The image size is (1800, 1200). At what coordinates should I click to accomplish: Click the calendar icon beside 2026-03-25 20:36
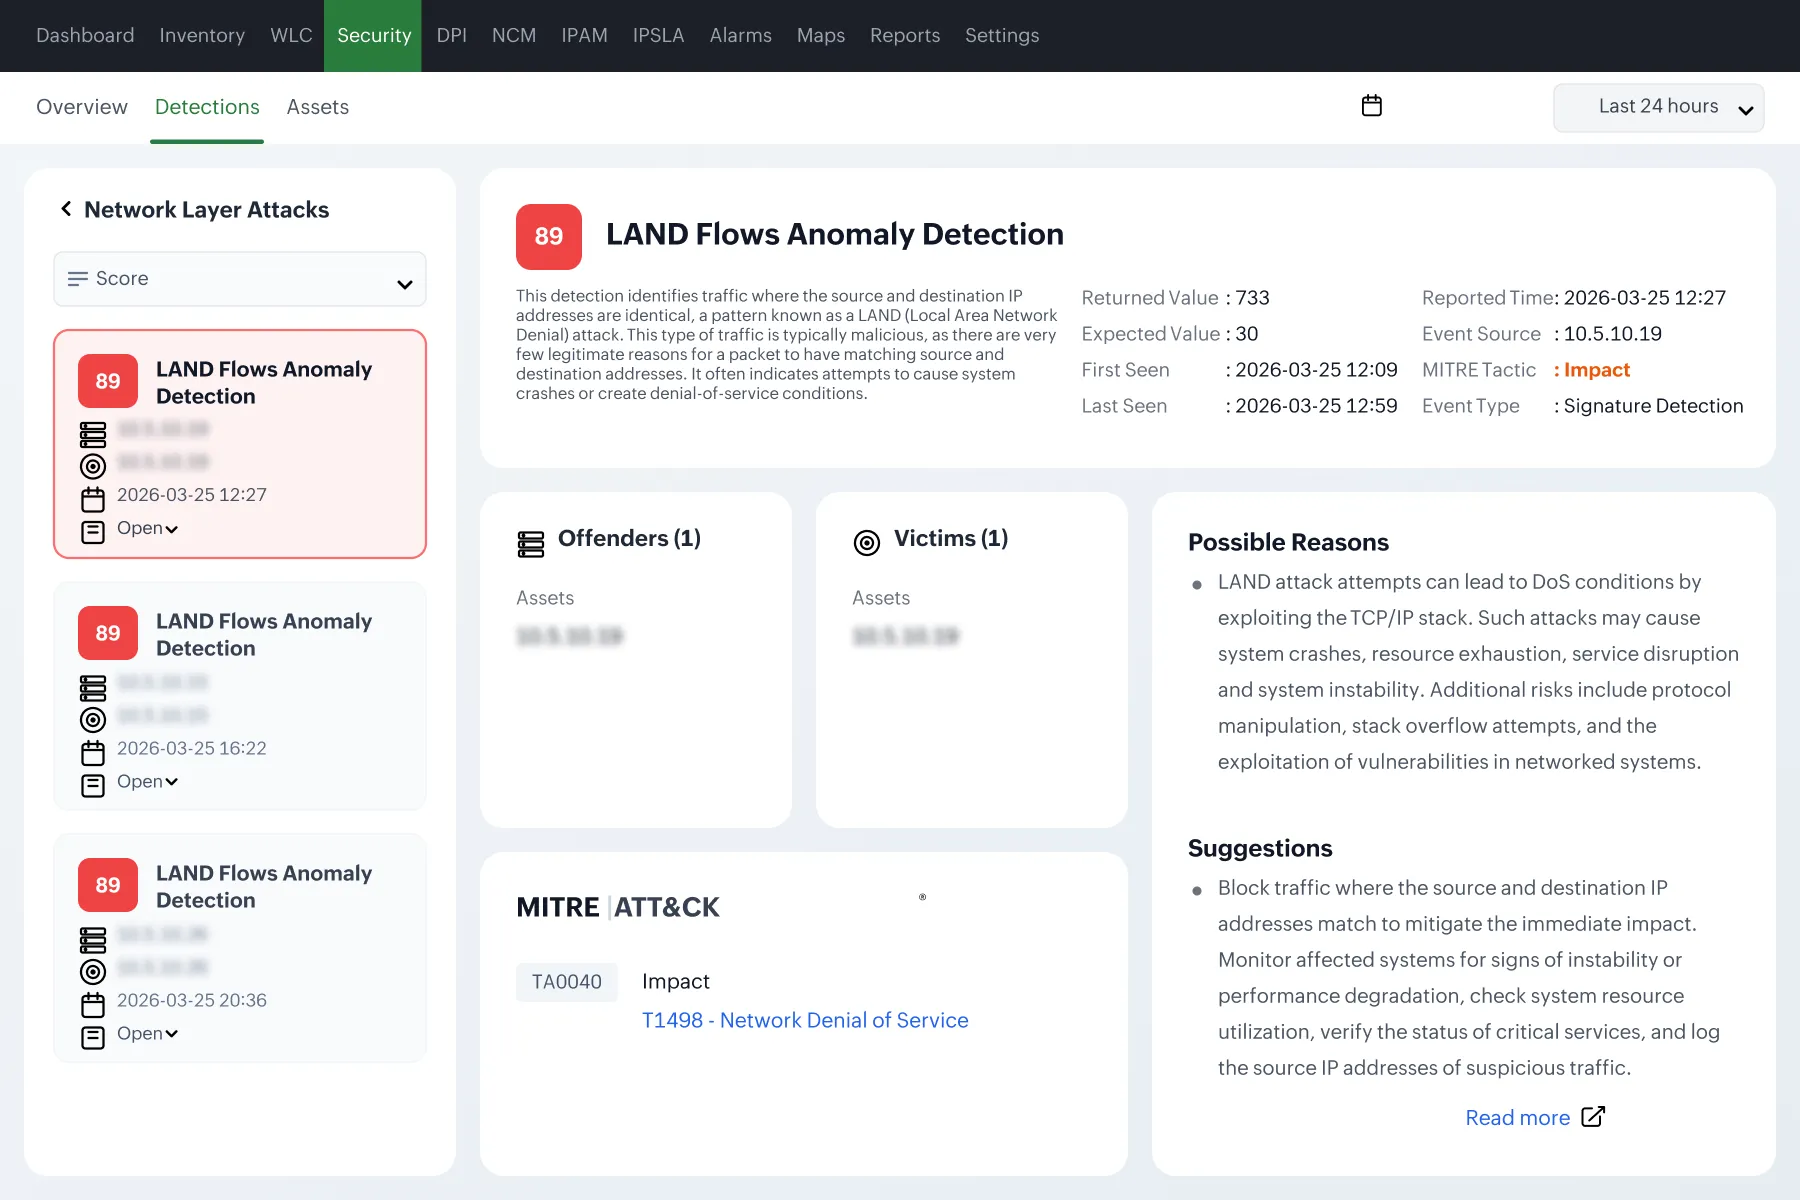pyautogui.click(x=93, y=1005)
